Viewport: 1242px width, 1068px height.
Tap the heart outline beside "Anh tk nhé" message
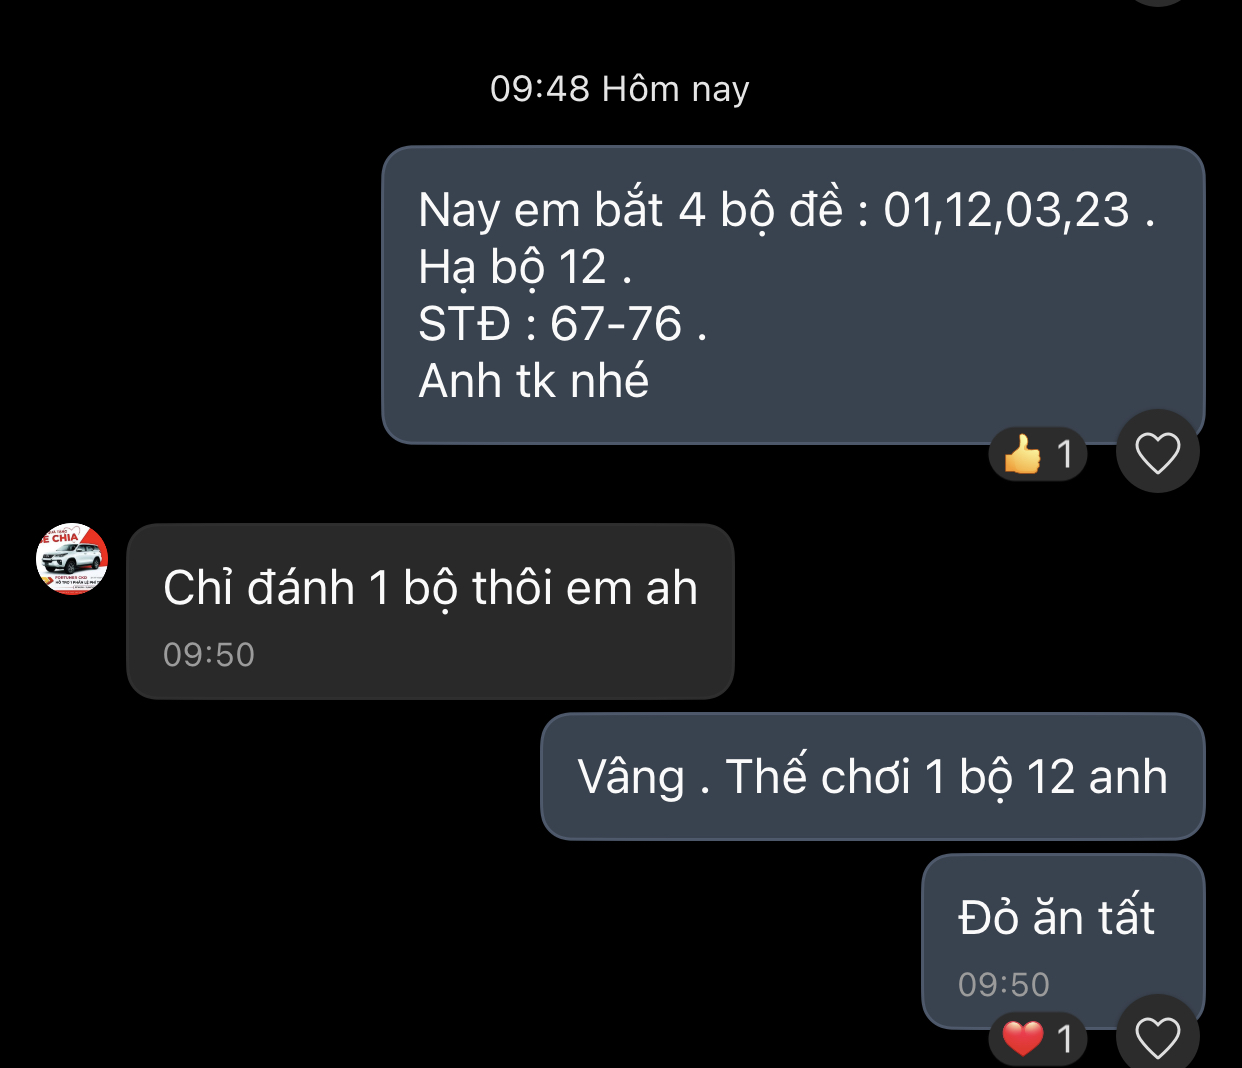click(x=1158, y=452)
